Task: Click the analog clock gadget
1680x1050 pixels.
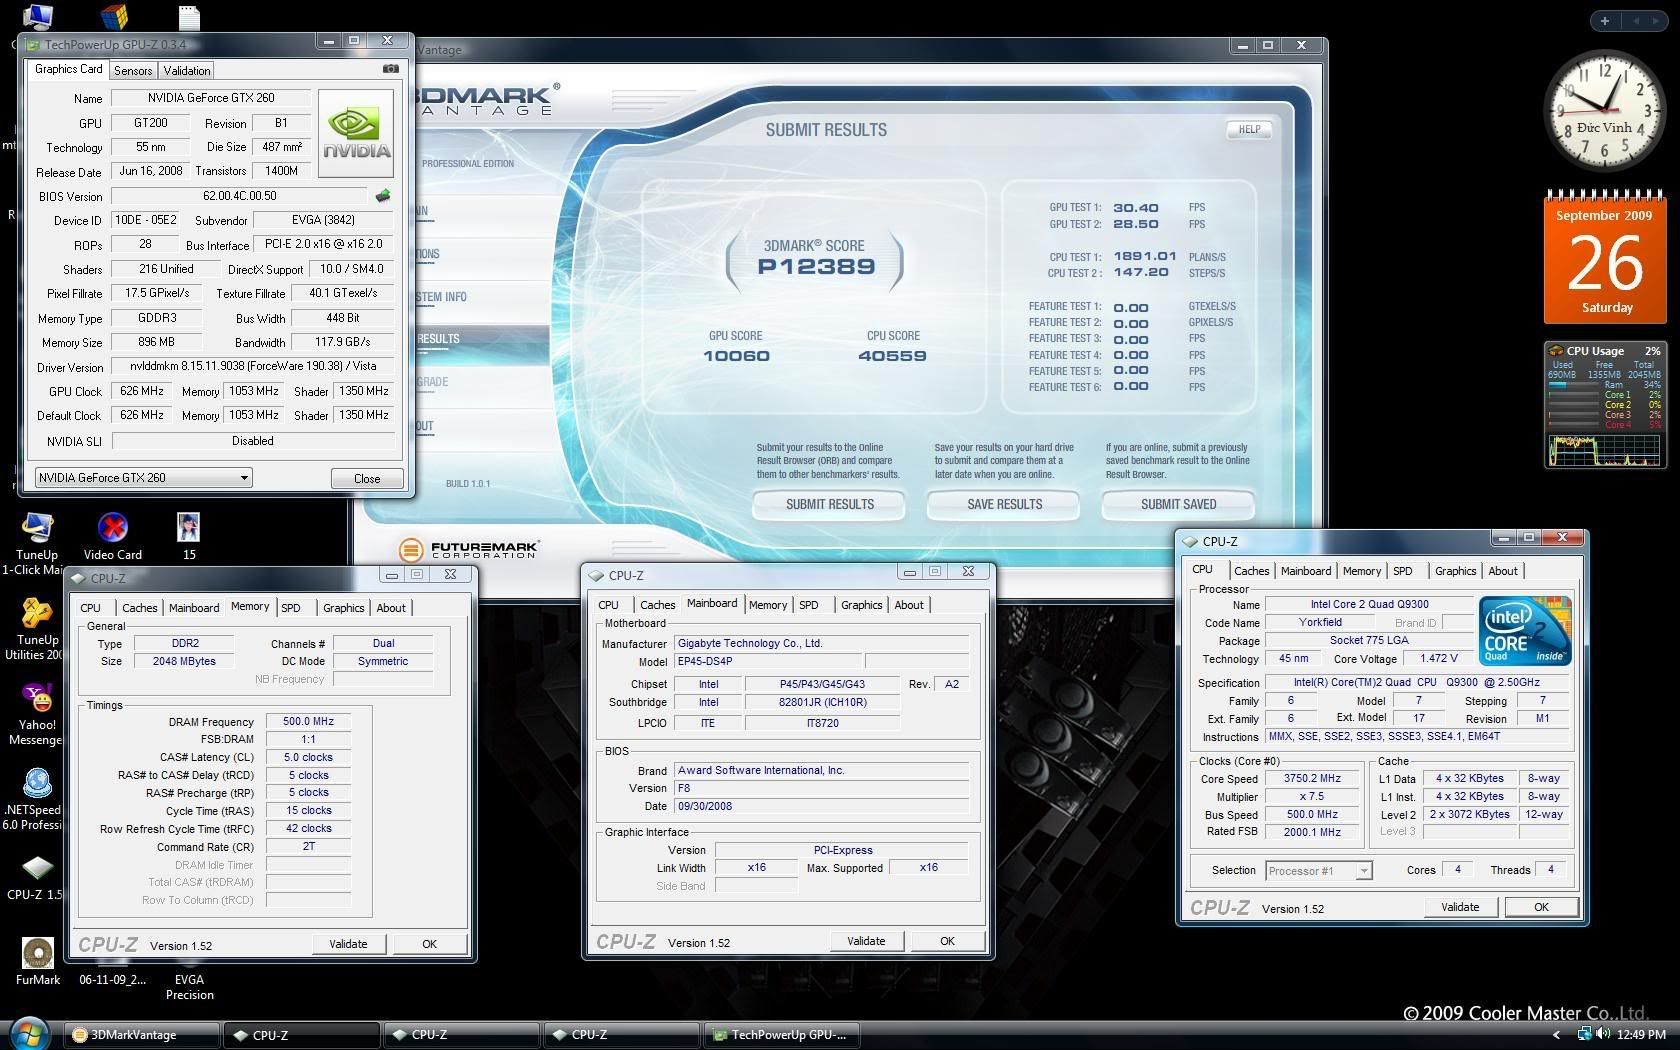Action: pos(1604,112)
